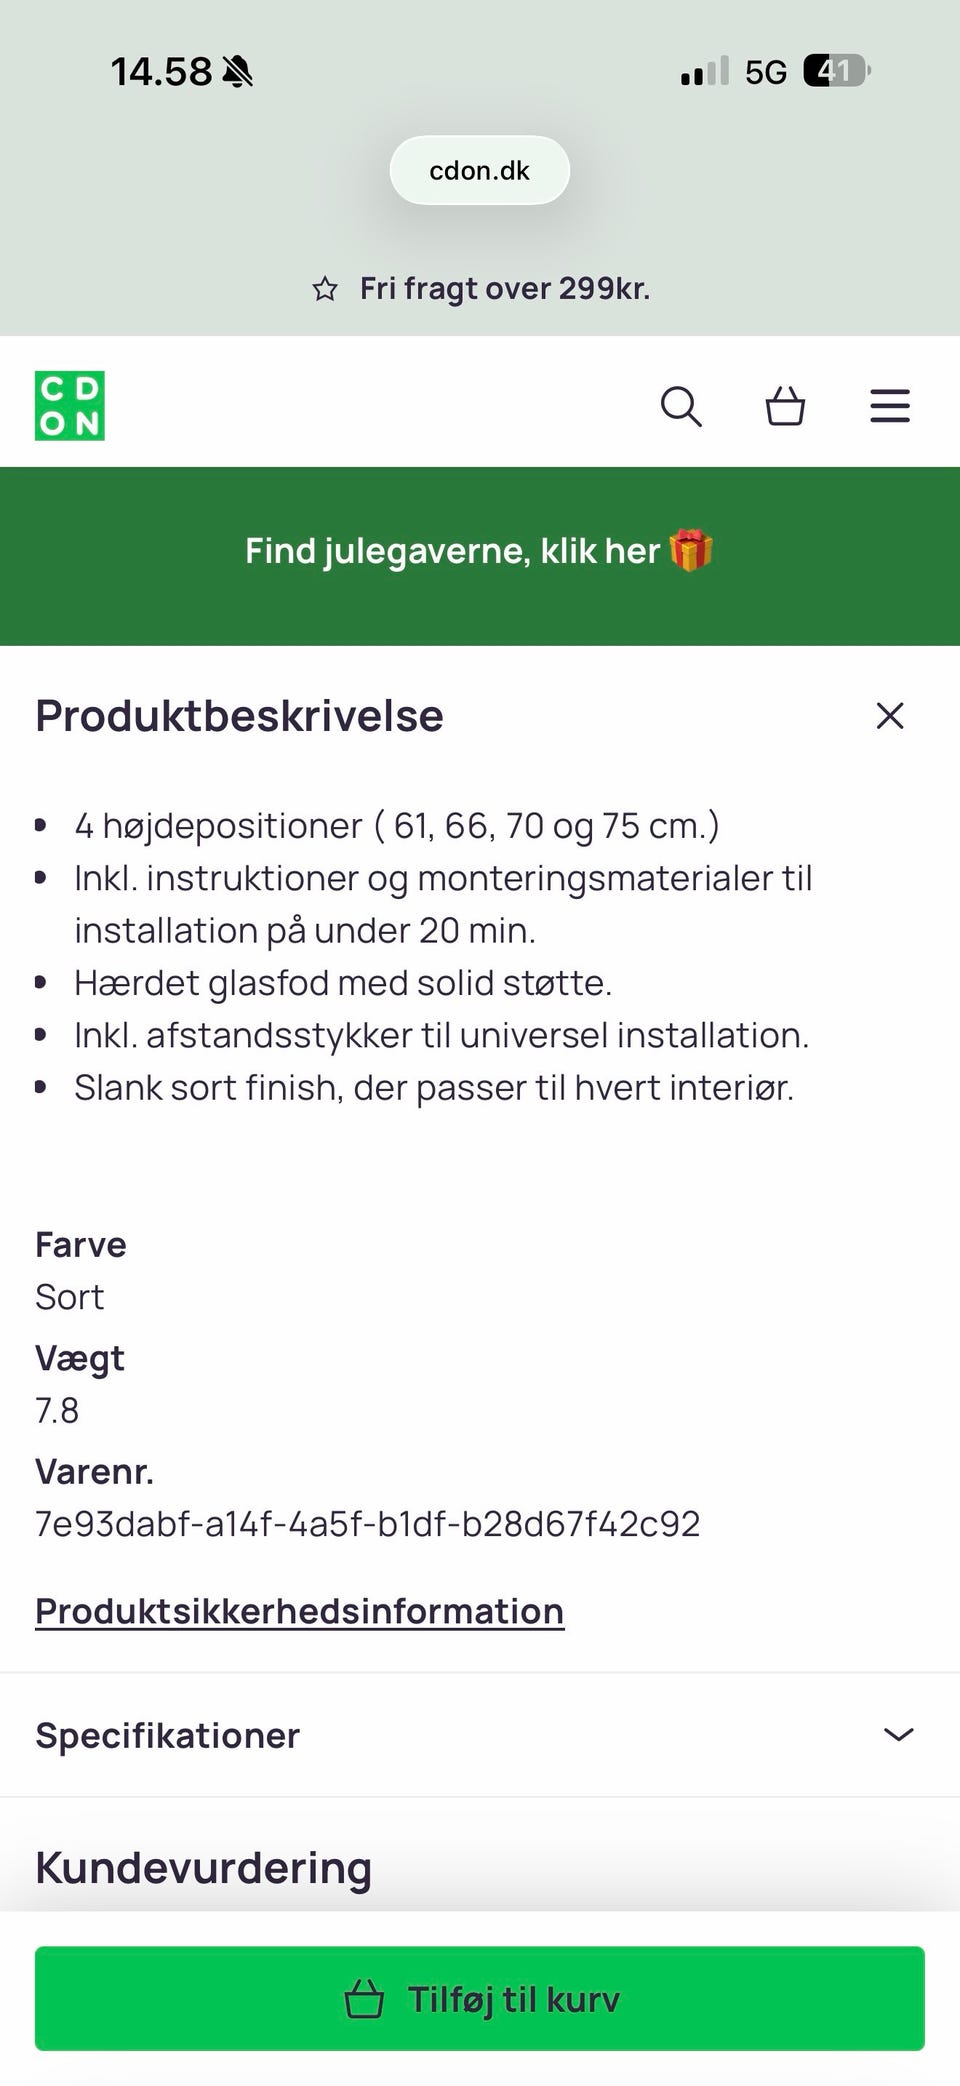Tap the cdon.dk address pill
Screen dimensions: 960x2086
pos(479,171)
